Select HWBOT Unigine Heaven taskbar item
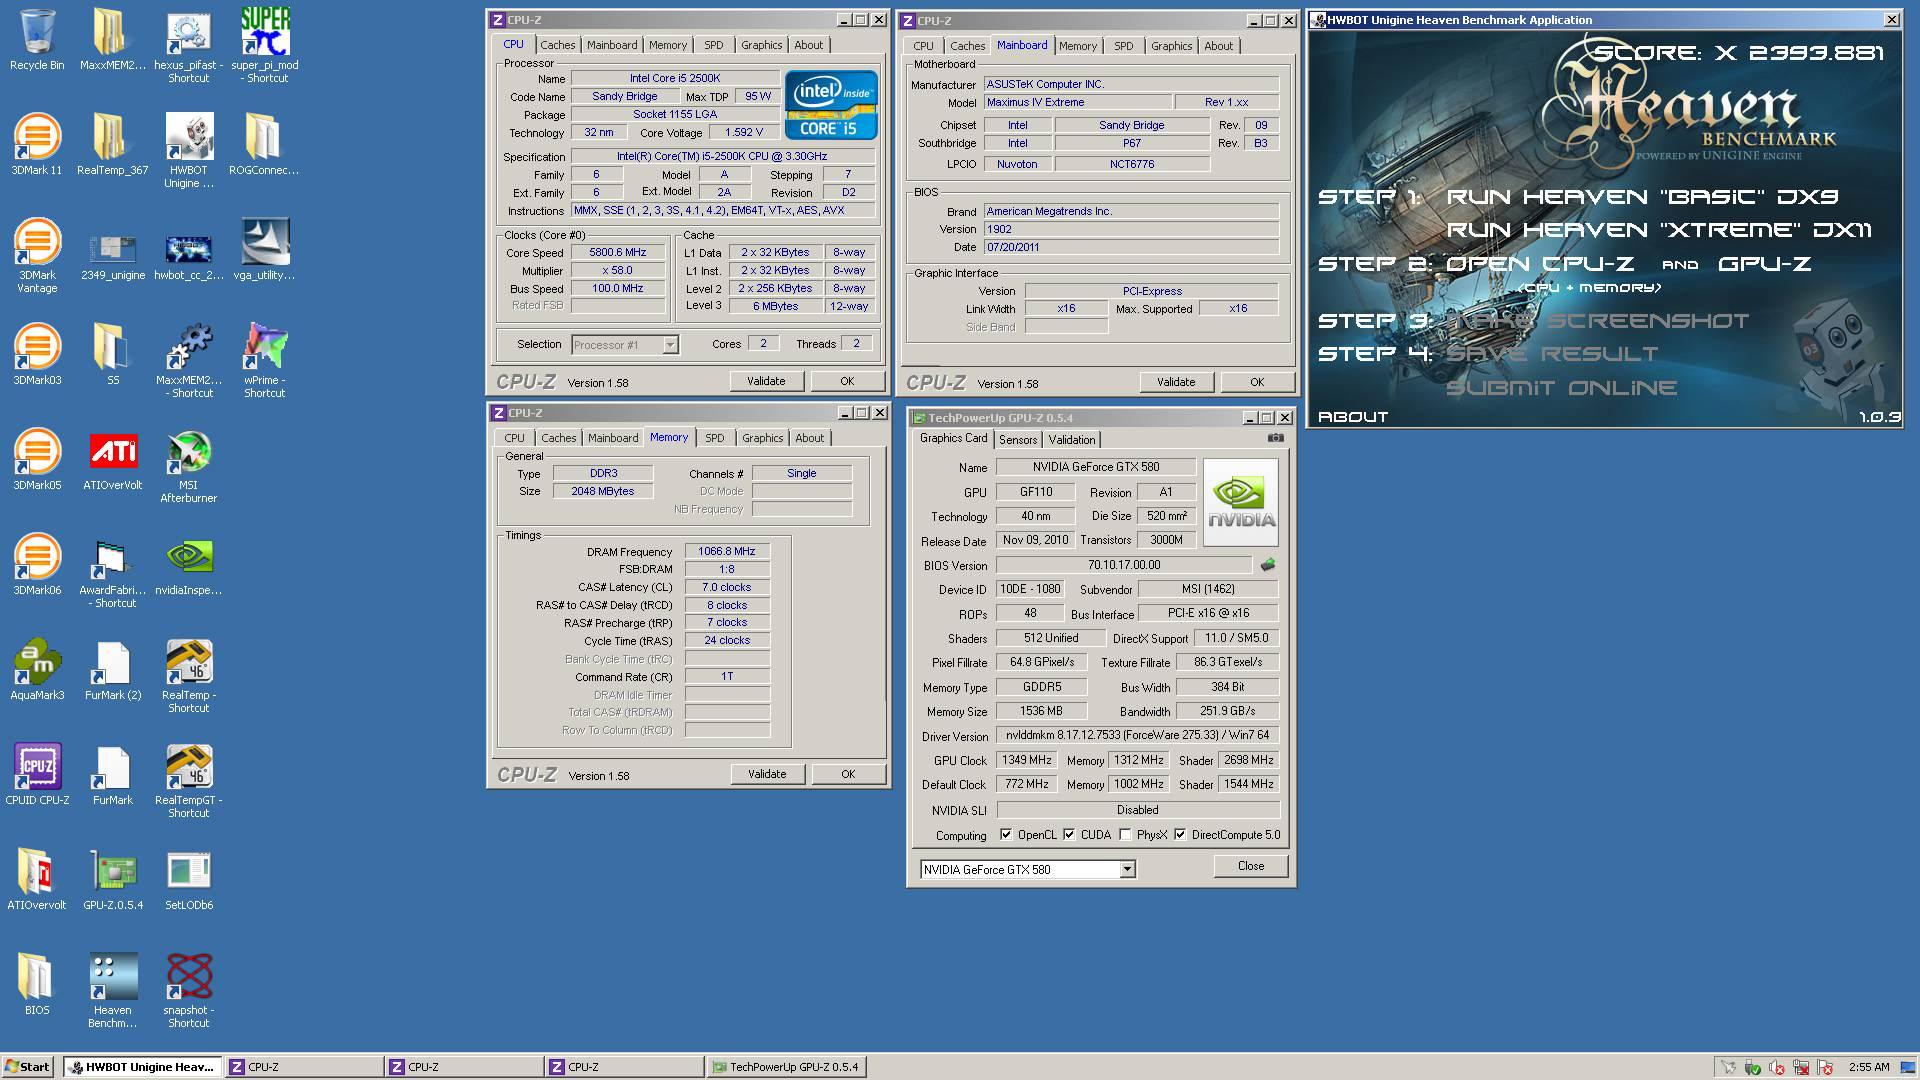Viewport: 1920px width, 1080px height. point(142,1067)
